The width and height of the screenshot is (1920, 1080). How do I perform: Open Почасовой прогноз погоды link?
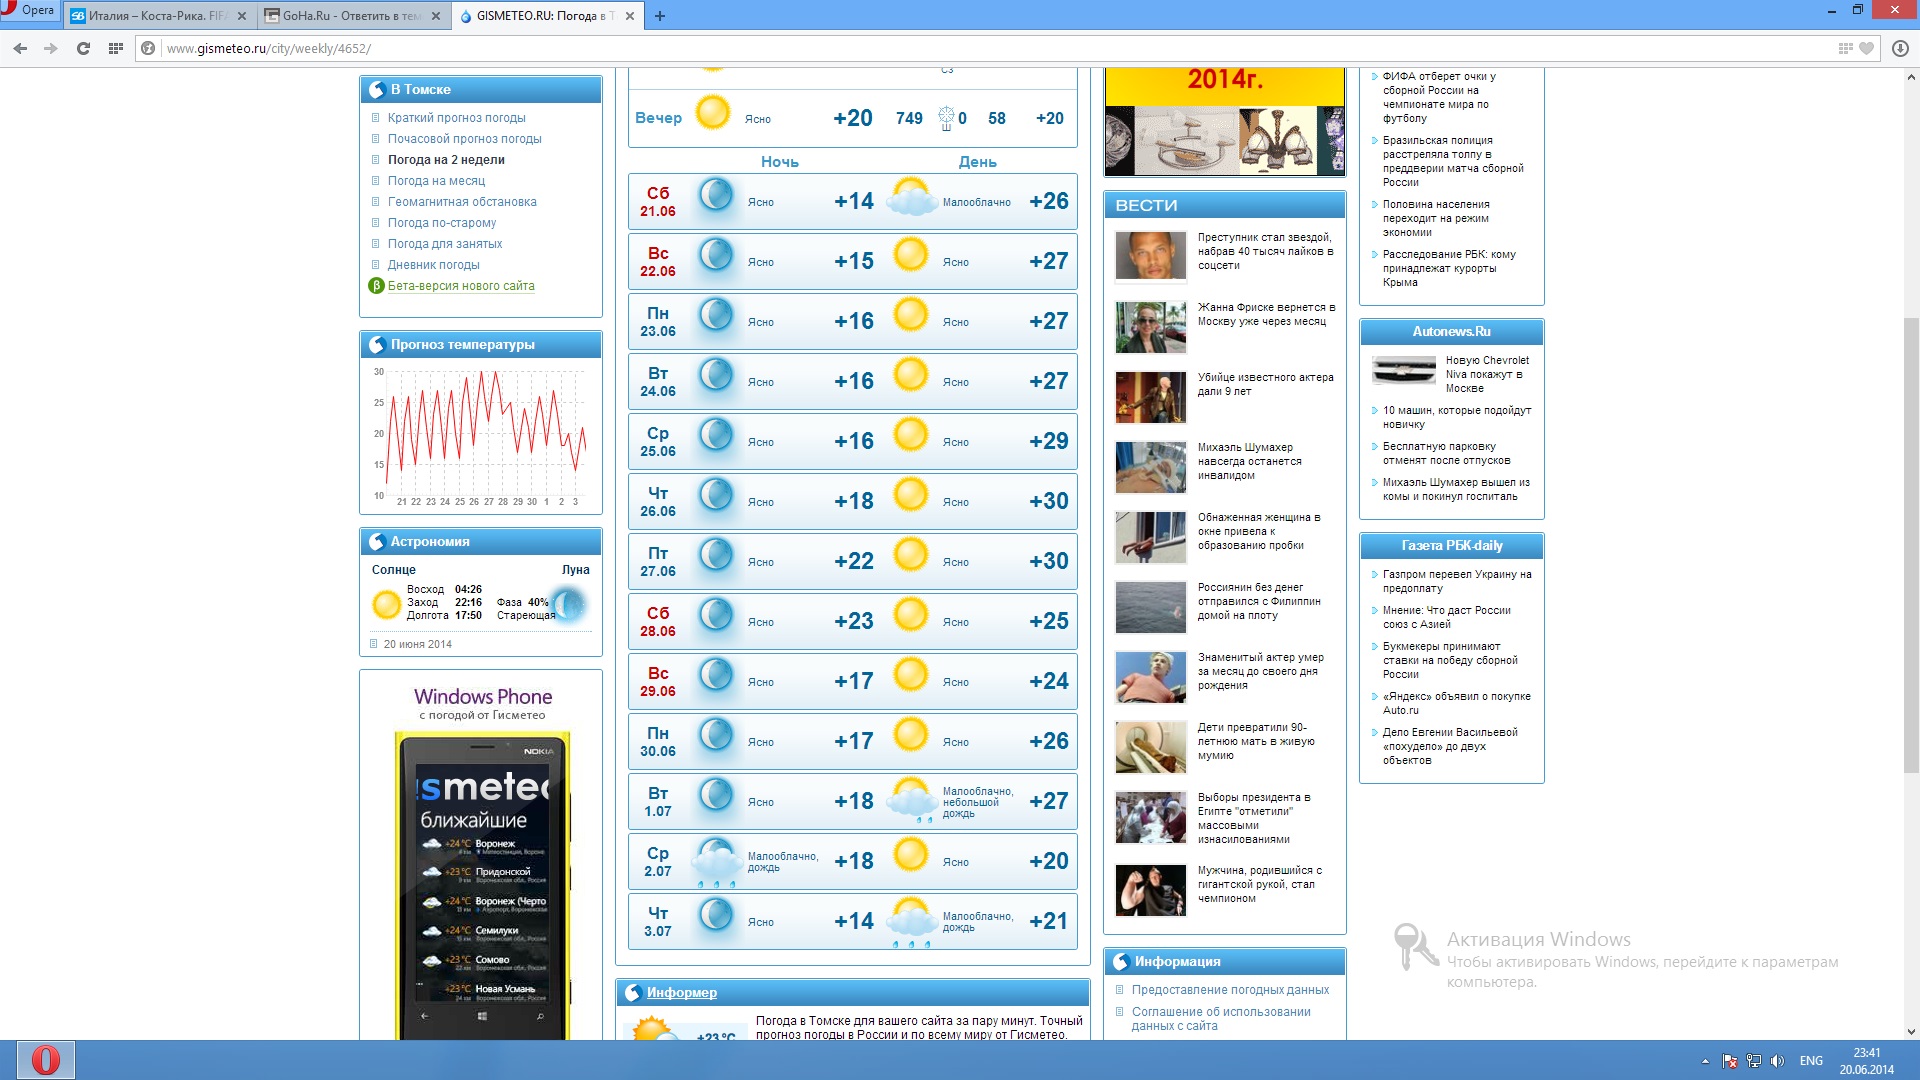464,139
